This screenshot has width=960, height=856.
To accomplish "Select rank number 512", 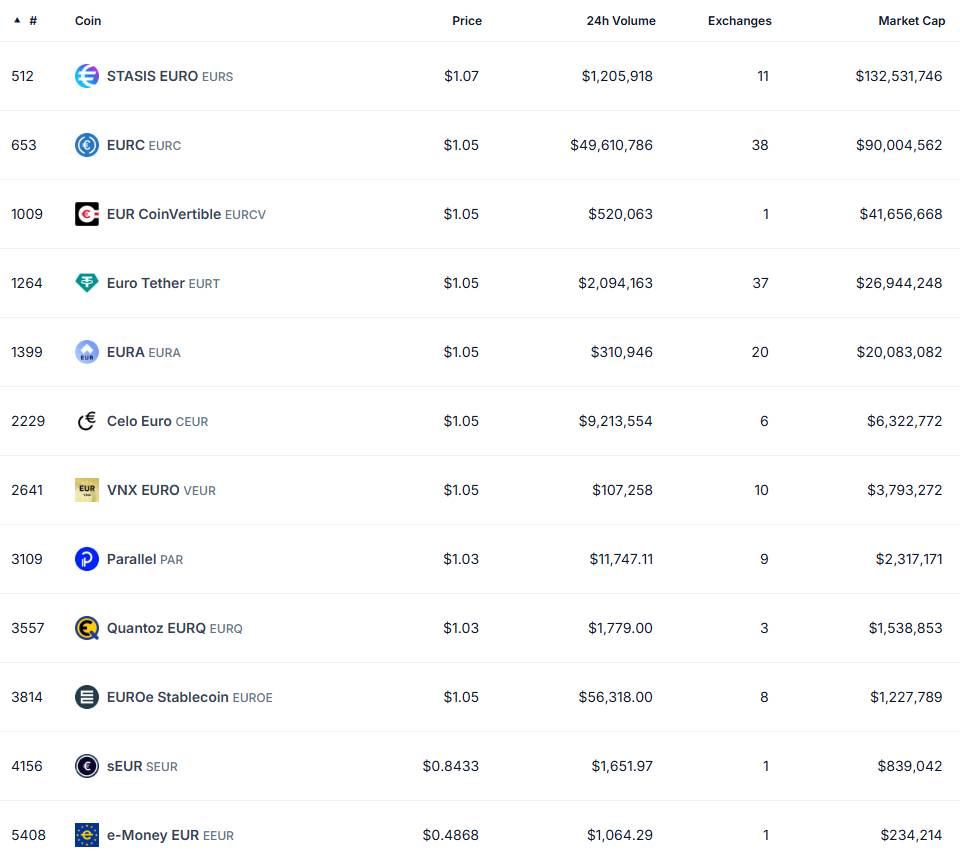I will [x=22, y=76].
